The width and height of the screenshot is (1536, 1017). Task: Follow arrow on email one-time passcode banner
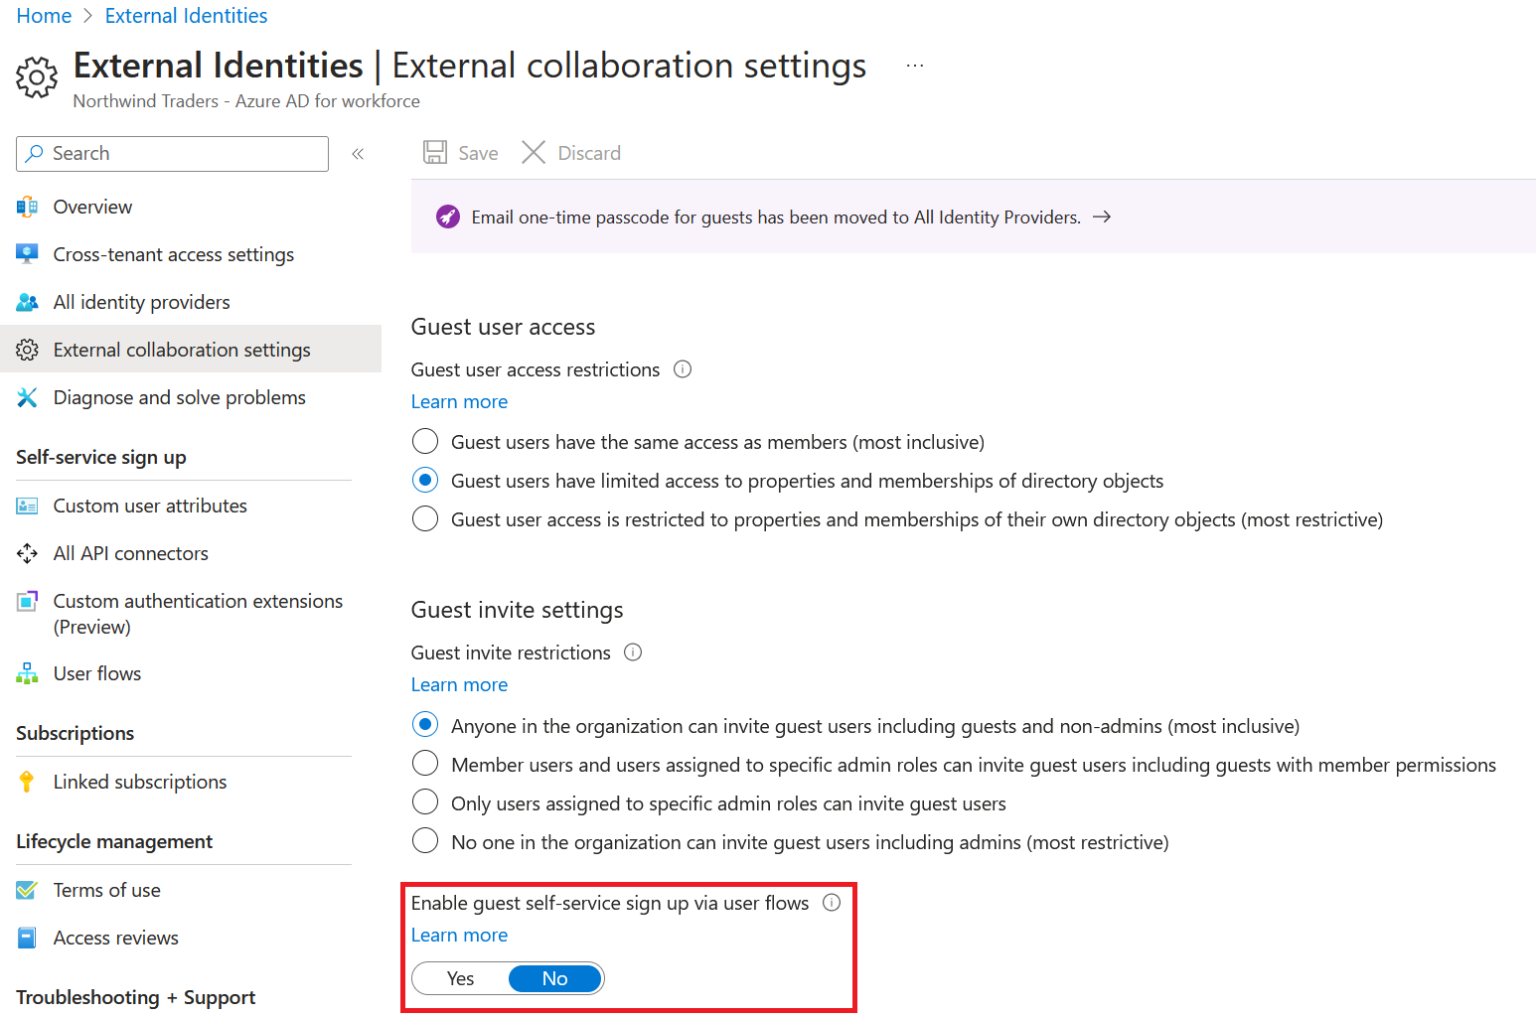[1102, 217]
